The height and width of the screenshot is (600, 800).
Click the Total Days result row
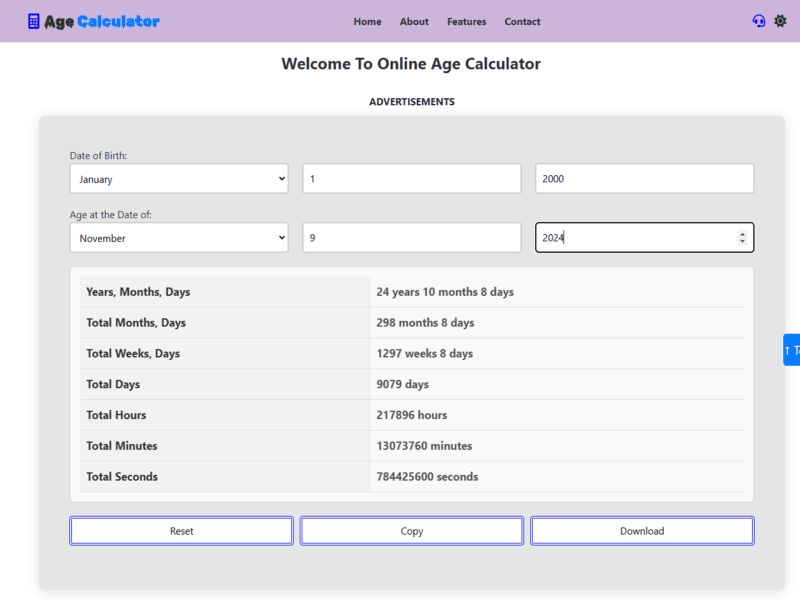coord(411,384)
